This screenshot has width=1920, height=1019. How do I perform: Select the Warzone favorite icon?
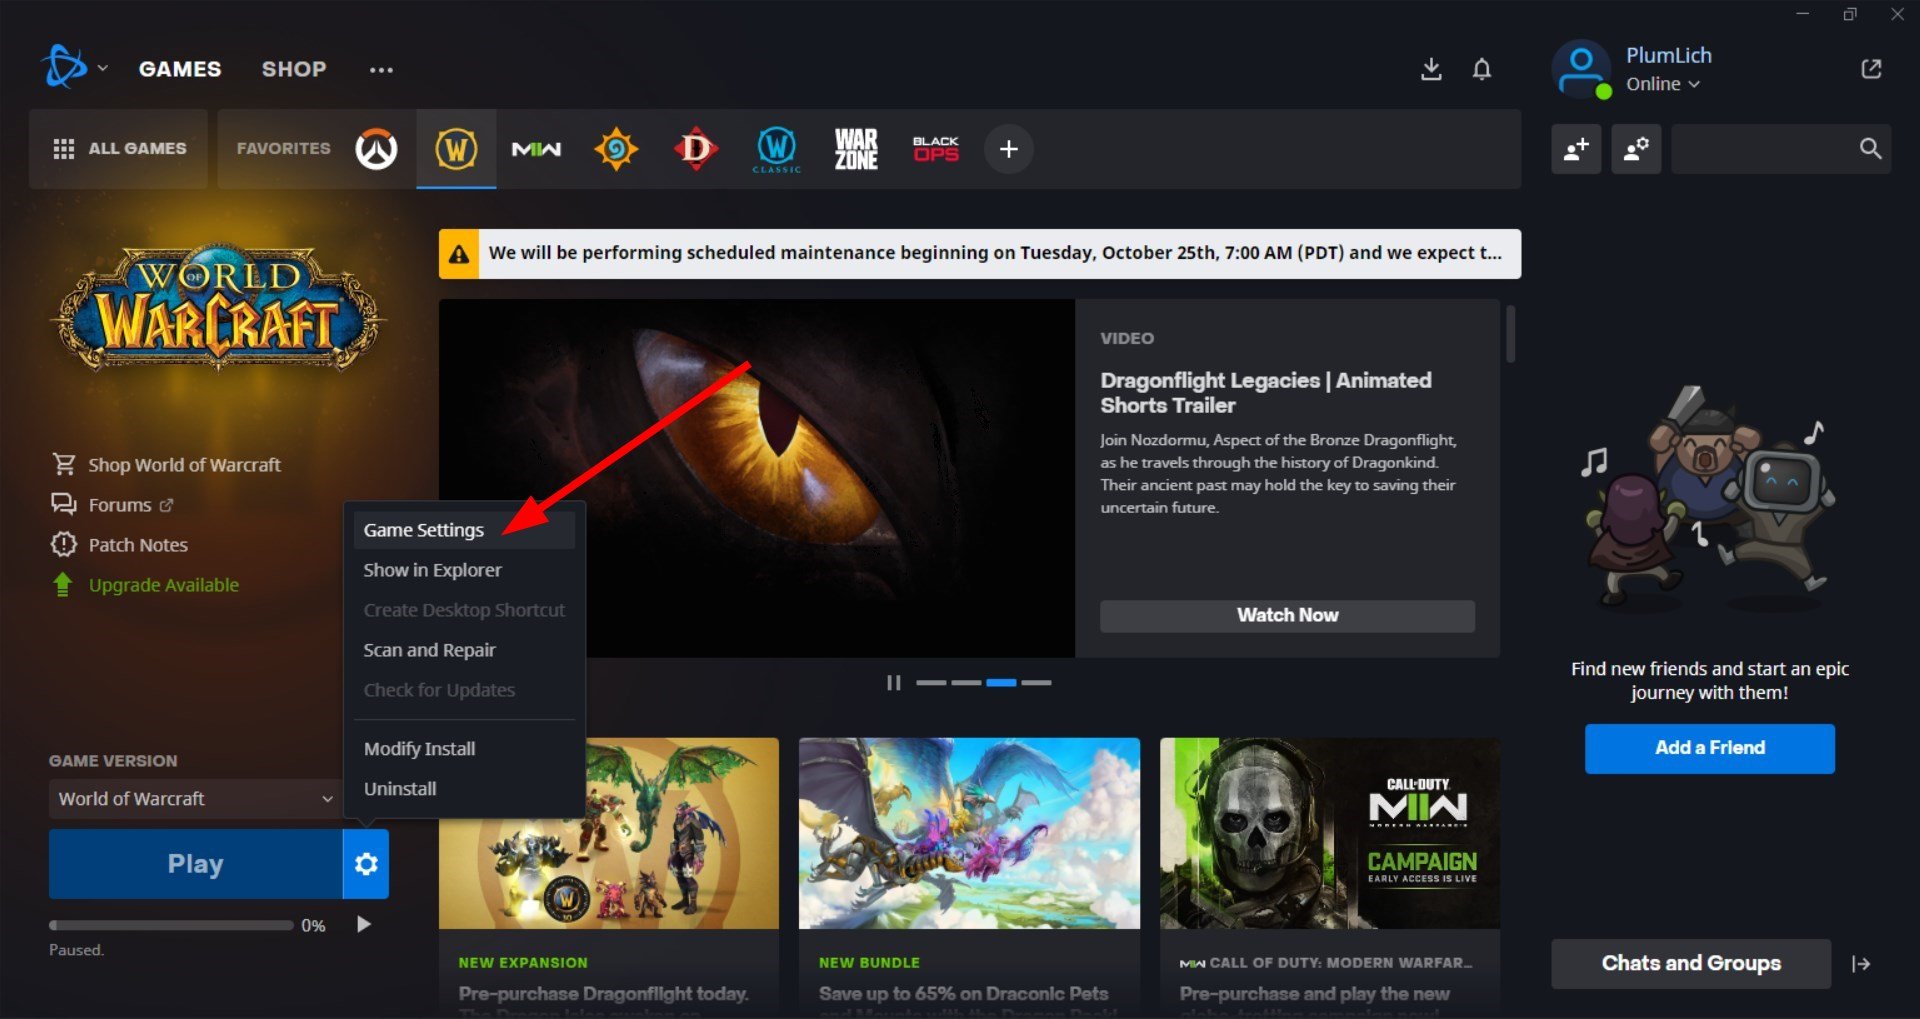[856, 149]
